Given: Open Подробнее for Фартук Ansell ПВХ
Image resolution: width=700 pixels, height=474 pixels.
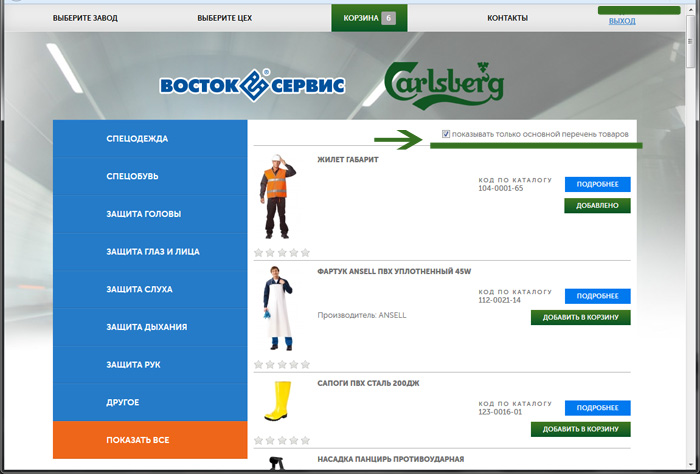Looking at the screenshot, I should point(597,296).
